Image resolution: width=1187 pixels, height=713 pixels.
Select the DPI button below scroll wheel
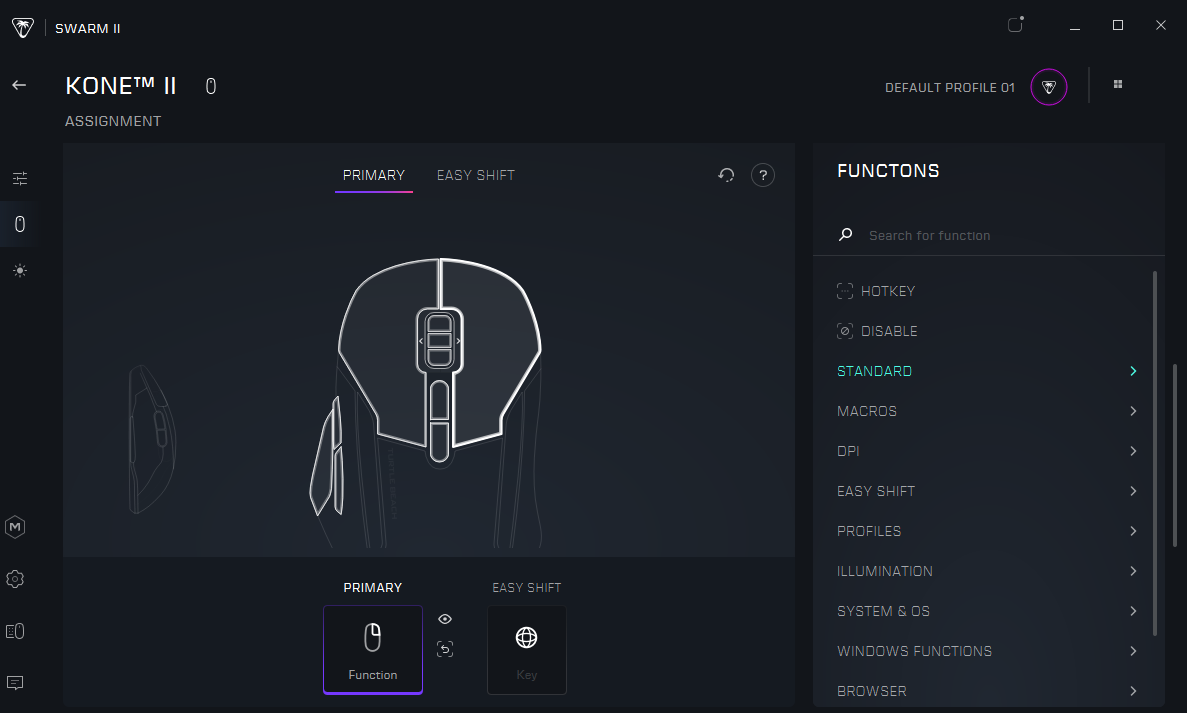pos(439,400)
